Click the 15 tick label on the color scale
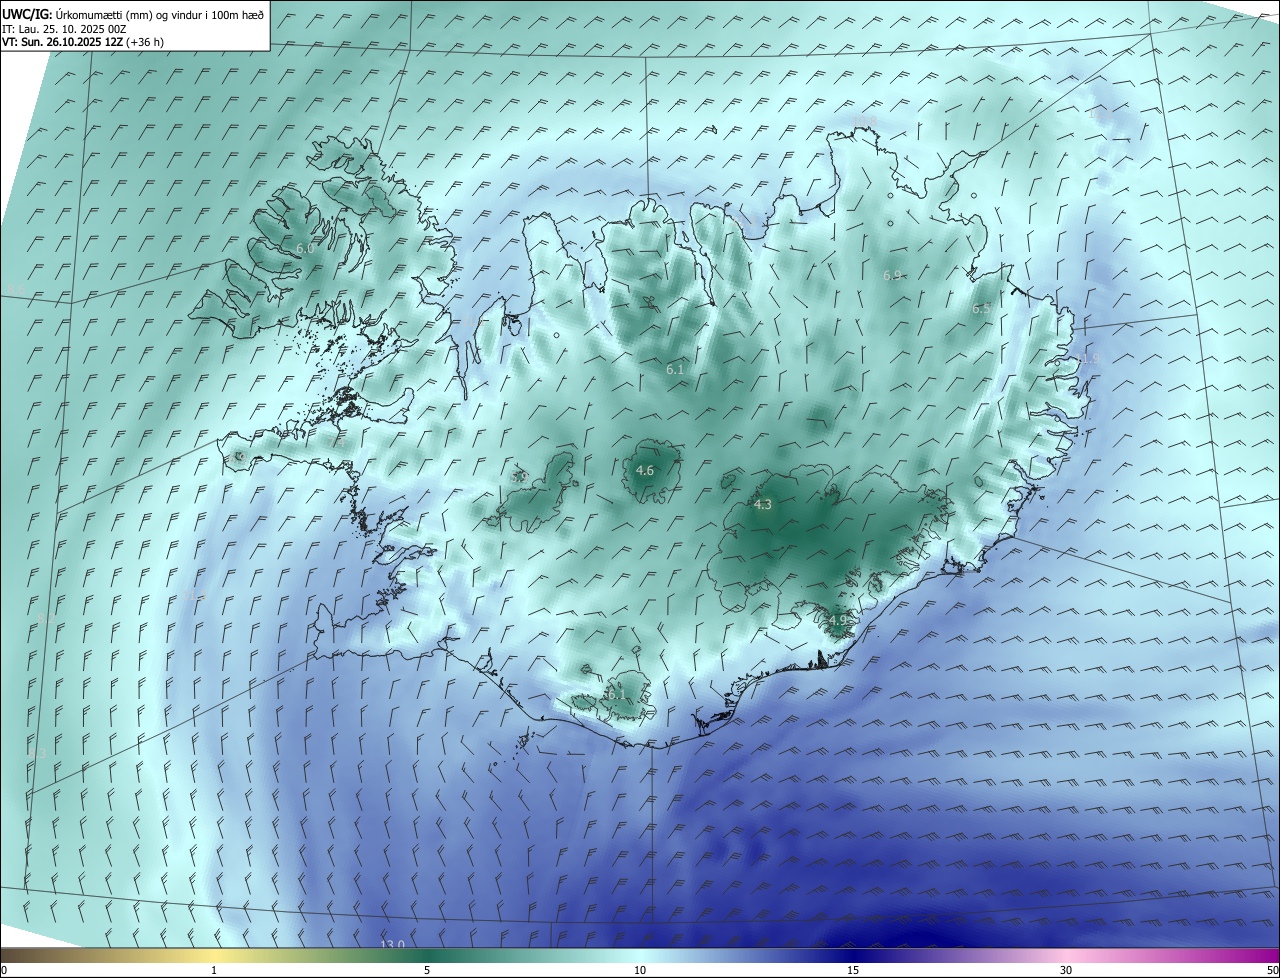Screen dimensions: 1280x978 click(x=853, y=970)
